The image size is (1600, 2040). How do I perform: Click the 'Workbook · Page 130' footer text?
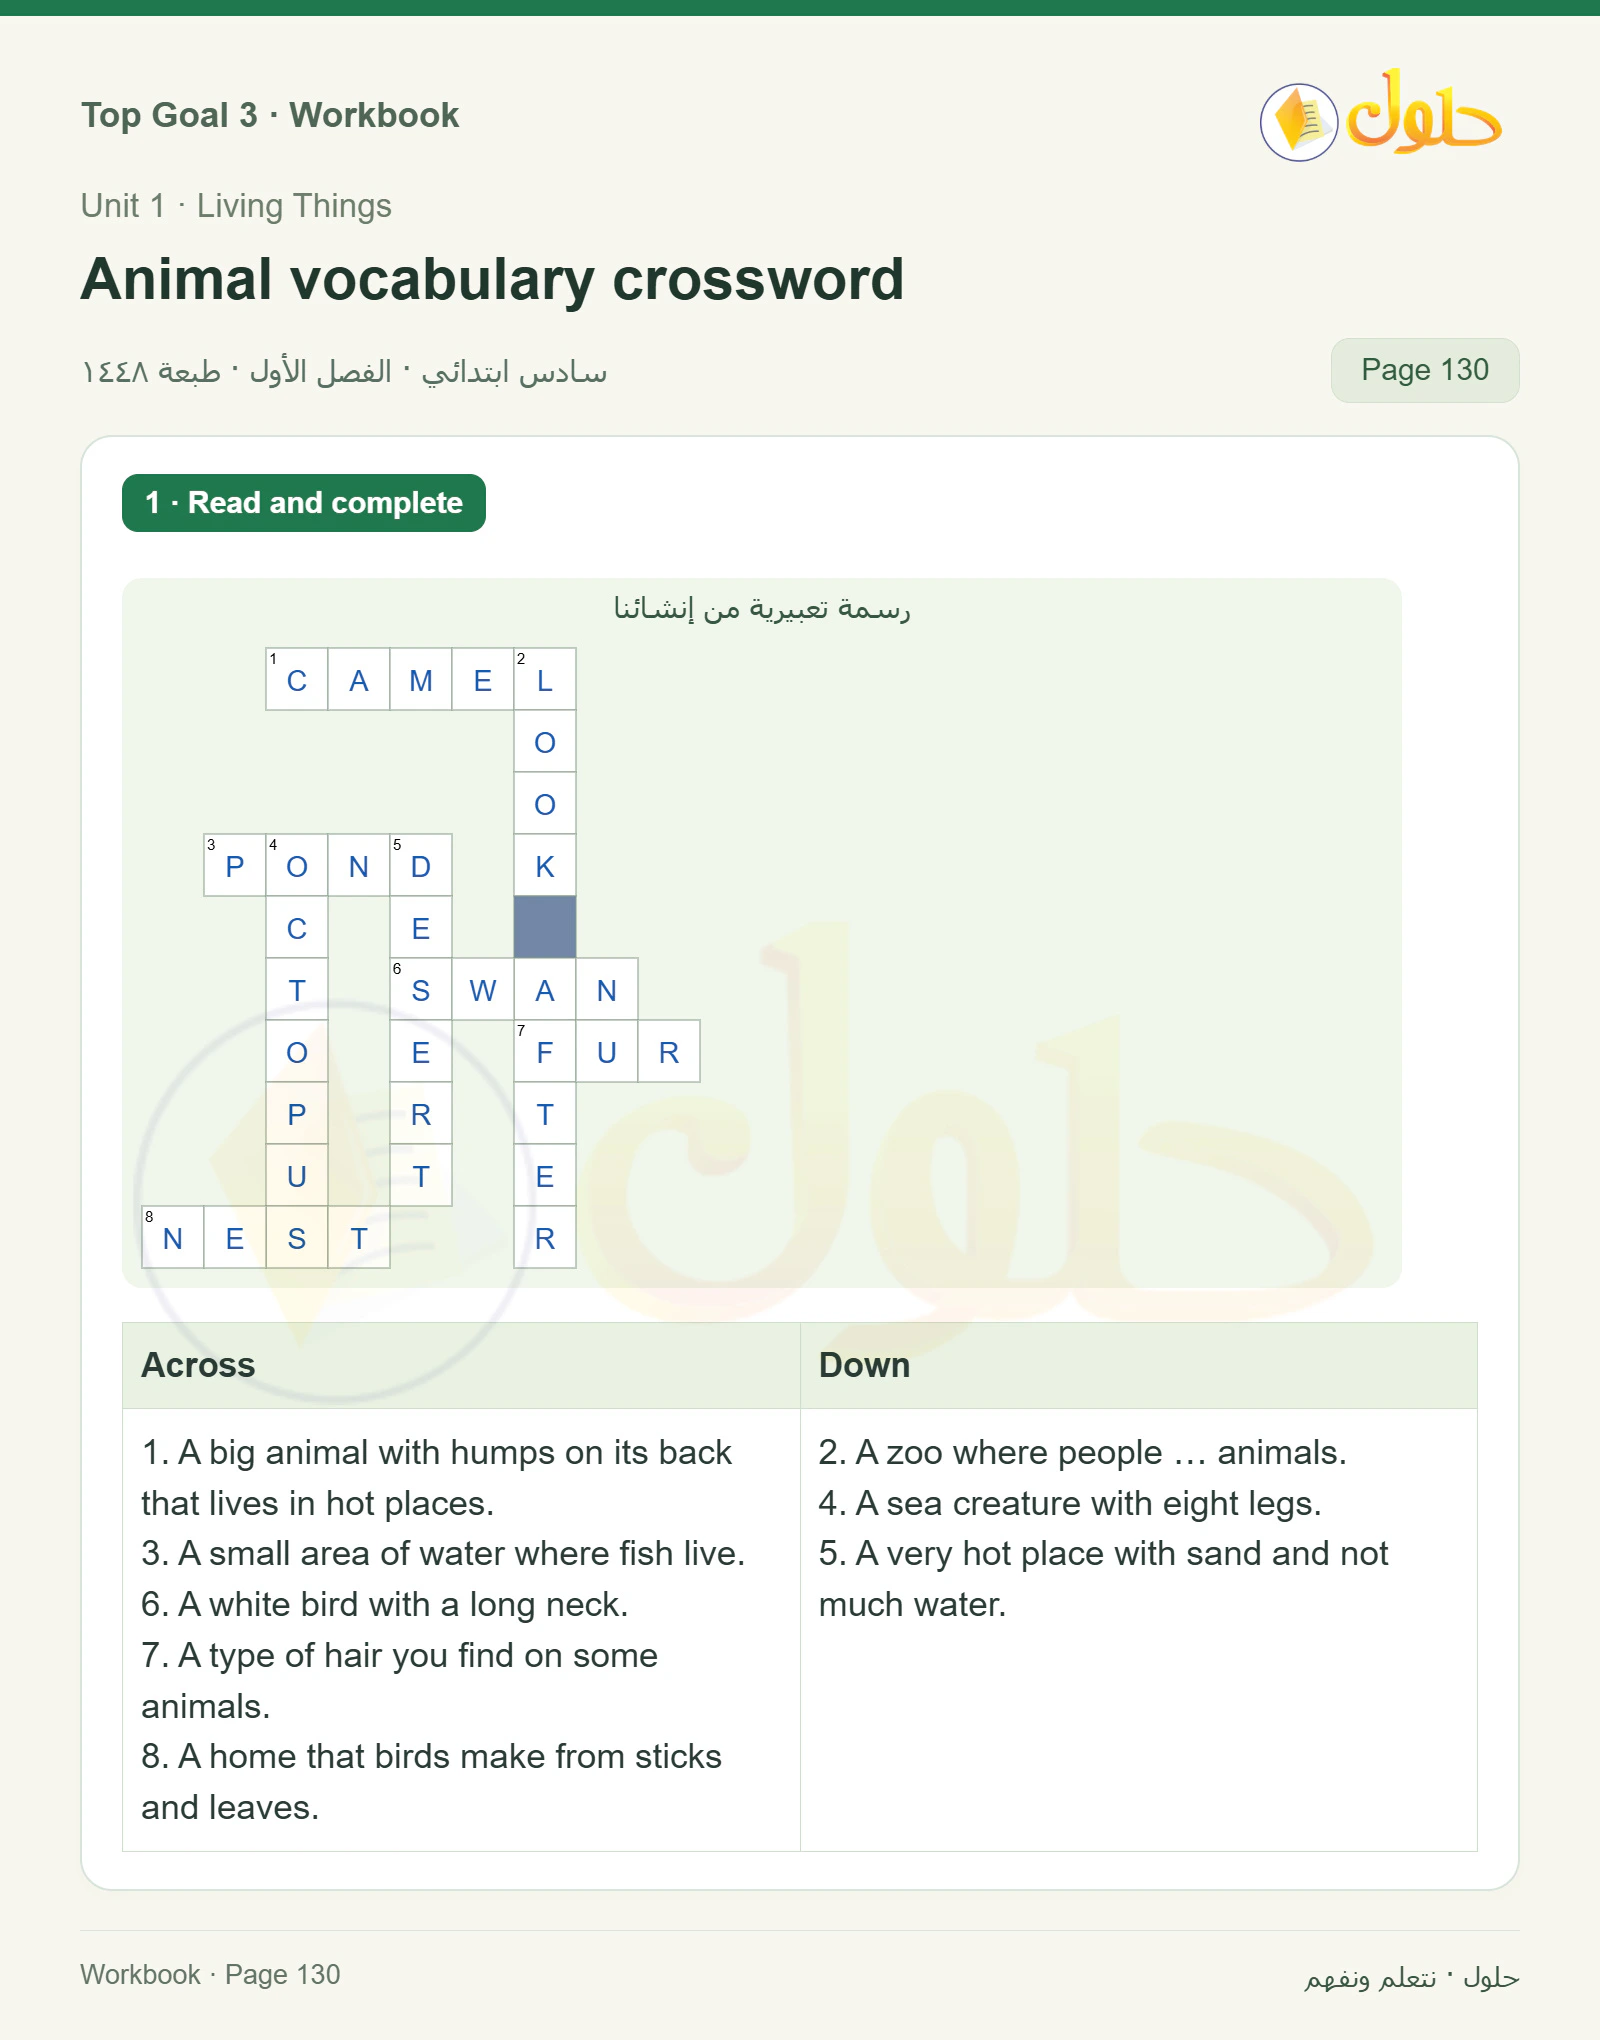pyautogui.click(x=210, y=1974)
